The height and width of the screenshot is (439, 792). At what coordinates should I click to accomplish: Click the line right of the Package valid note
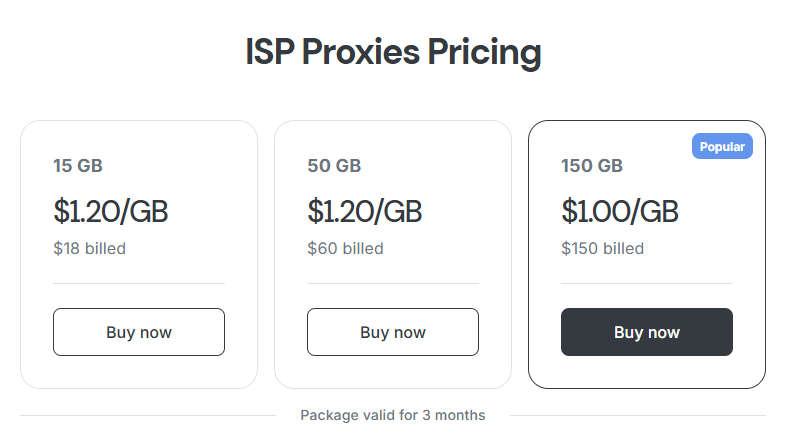pyautogui.click(x=638, y=415)
